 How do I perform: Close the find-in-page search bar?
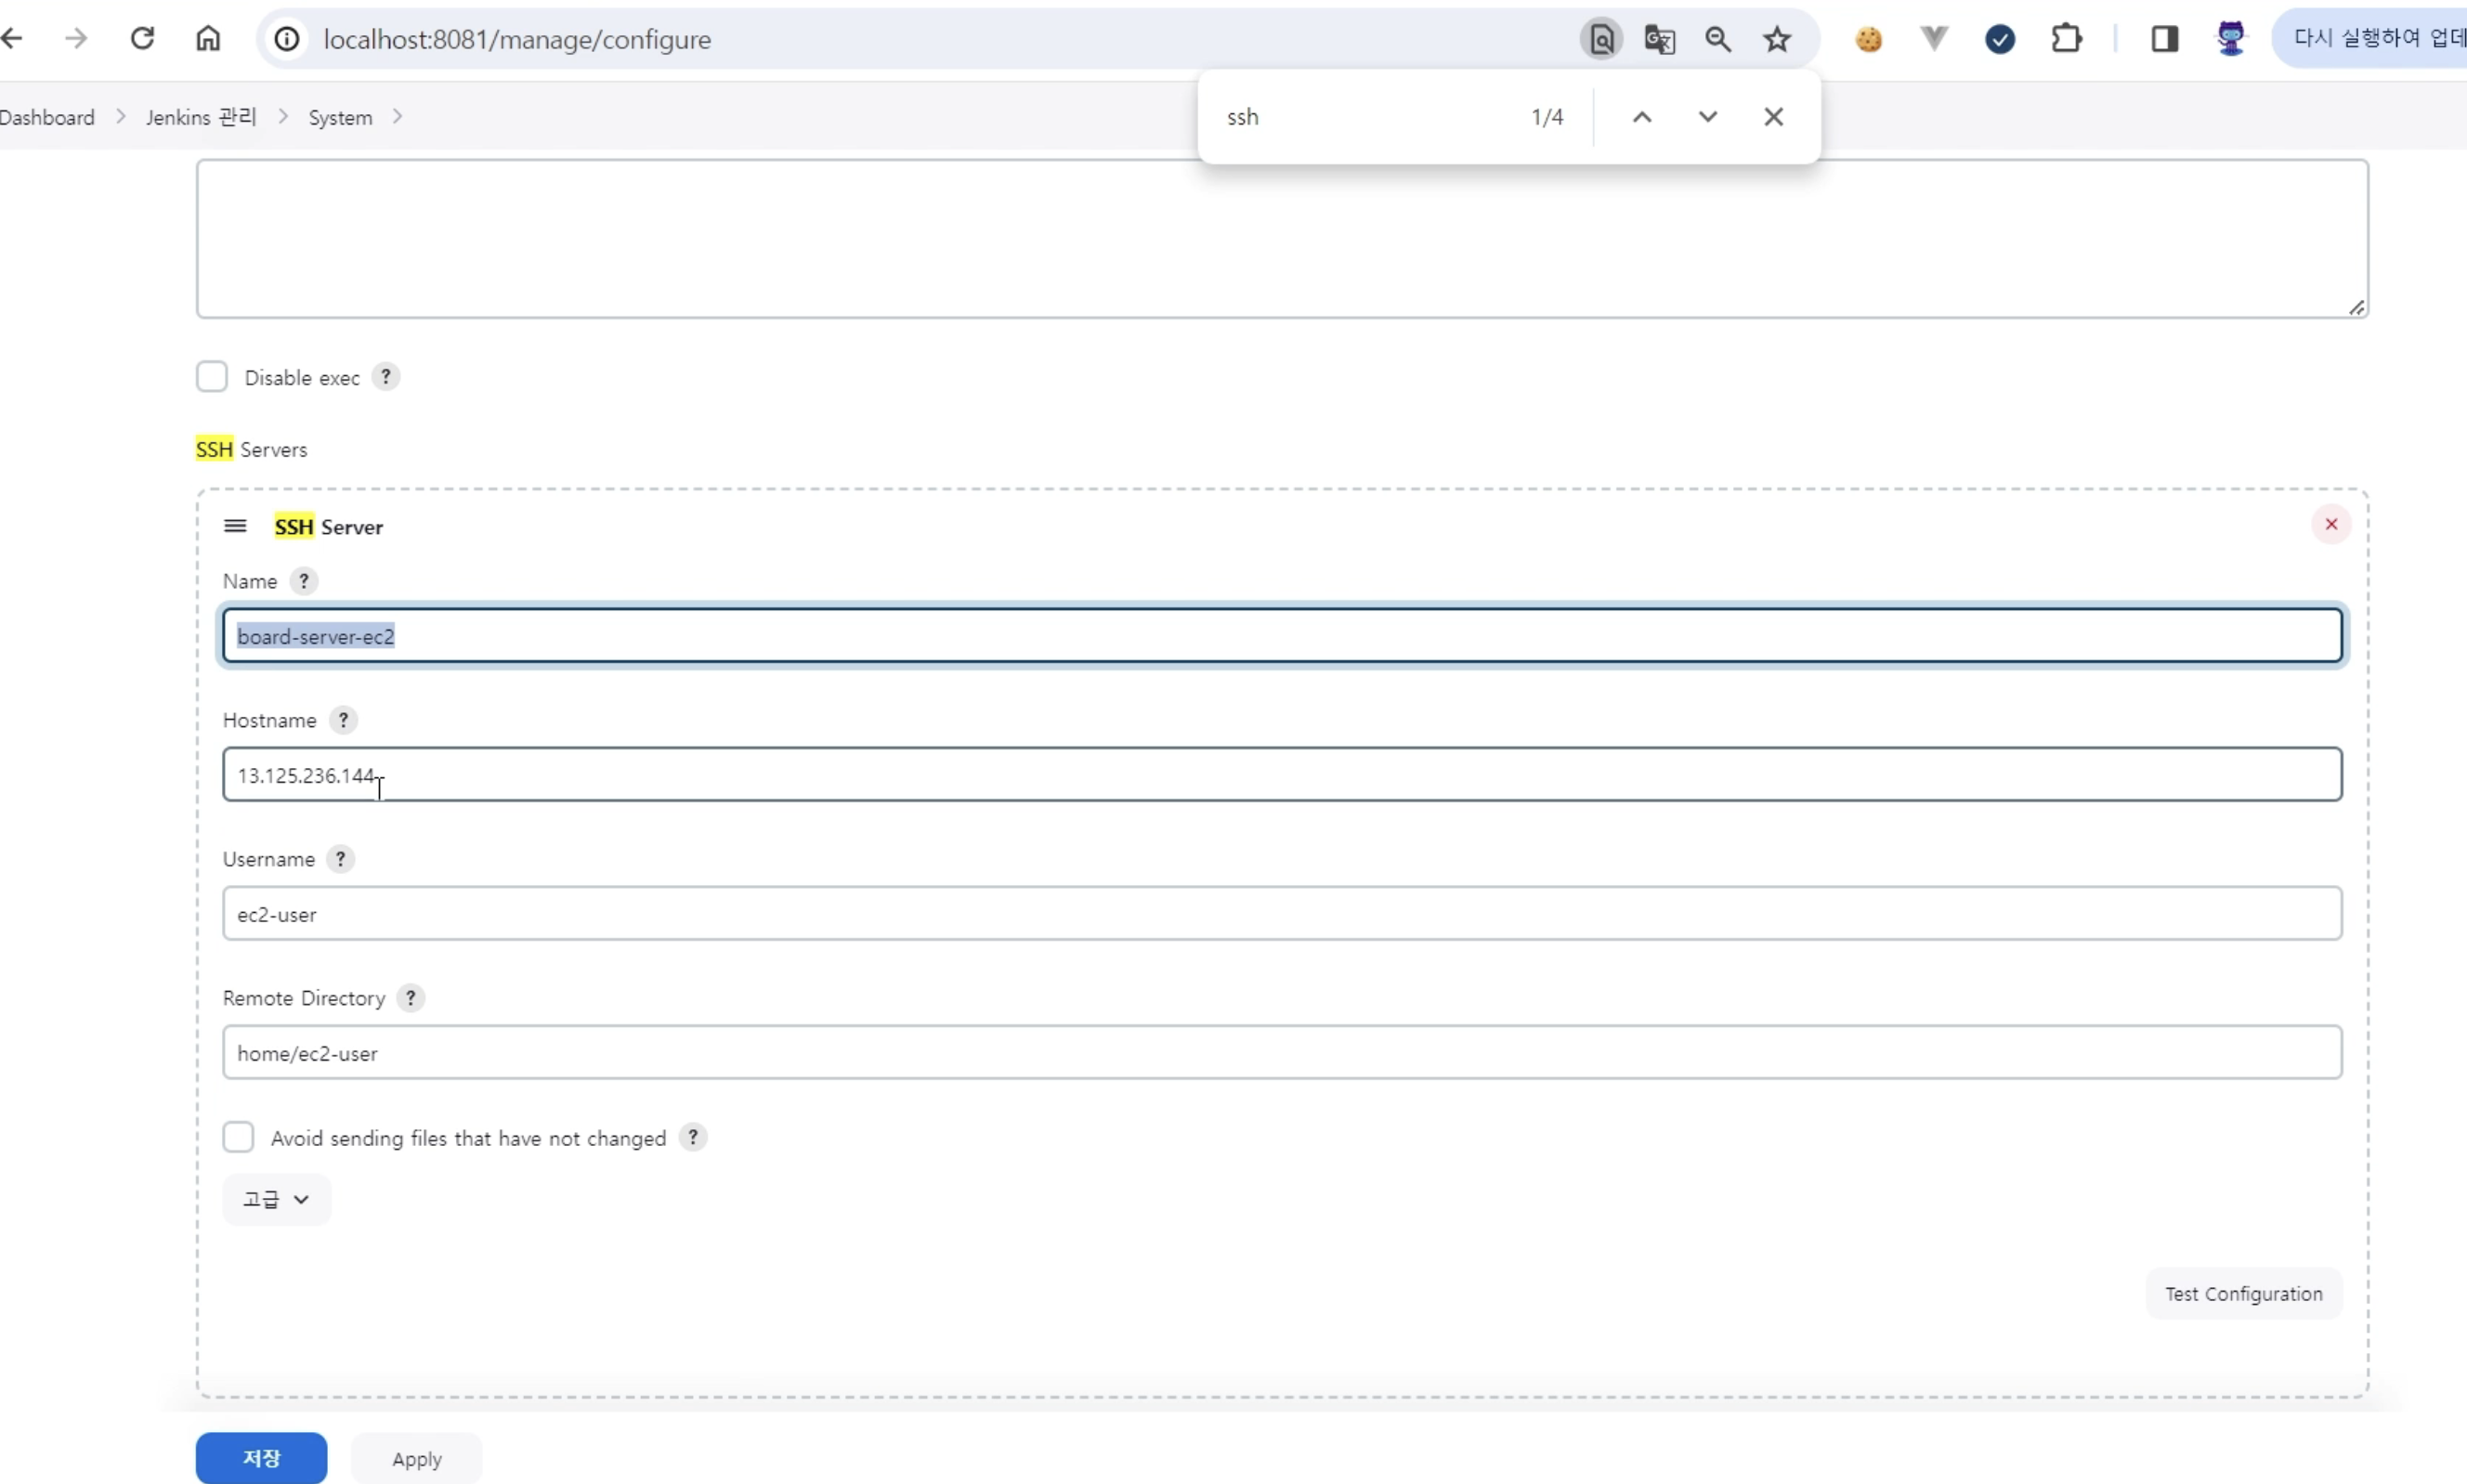click(x=1773, y=117)
